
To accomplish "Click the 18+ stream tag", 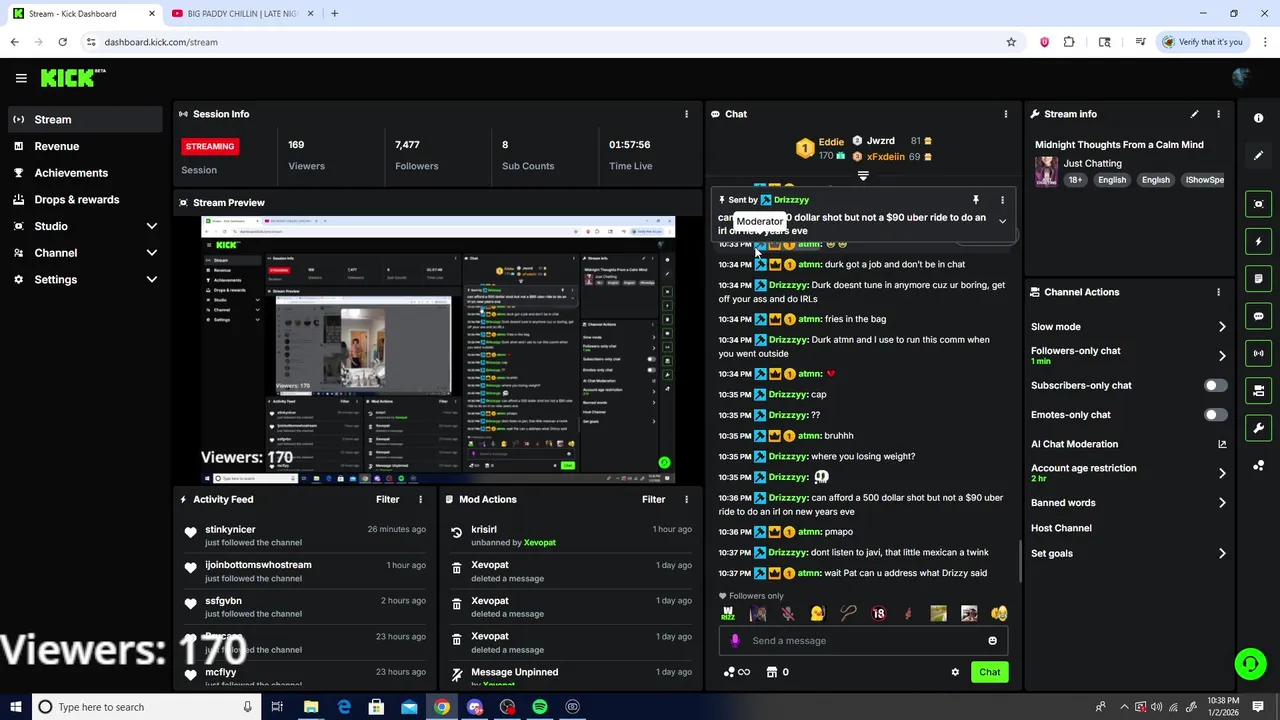I will click(1075, 180).
